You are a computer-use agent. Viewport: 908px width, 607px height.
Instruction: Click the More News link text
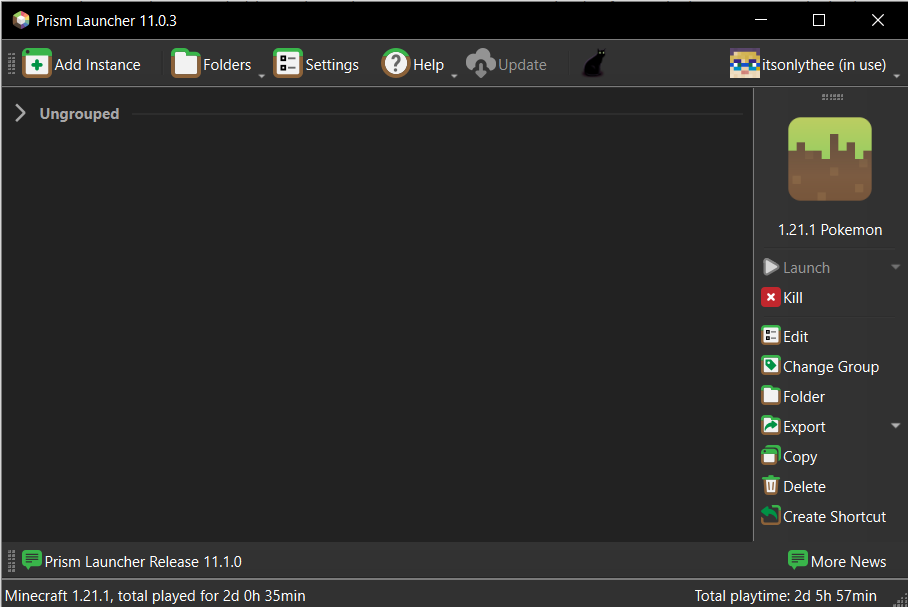click(x=848, y=562)
